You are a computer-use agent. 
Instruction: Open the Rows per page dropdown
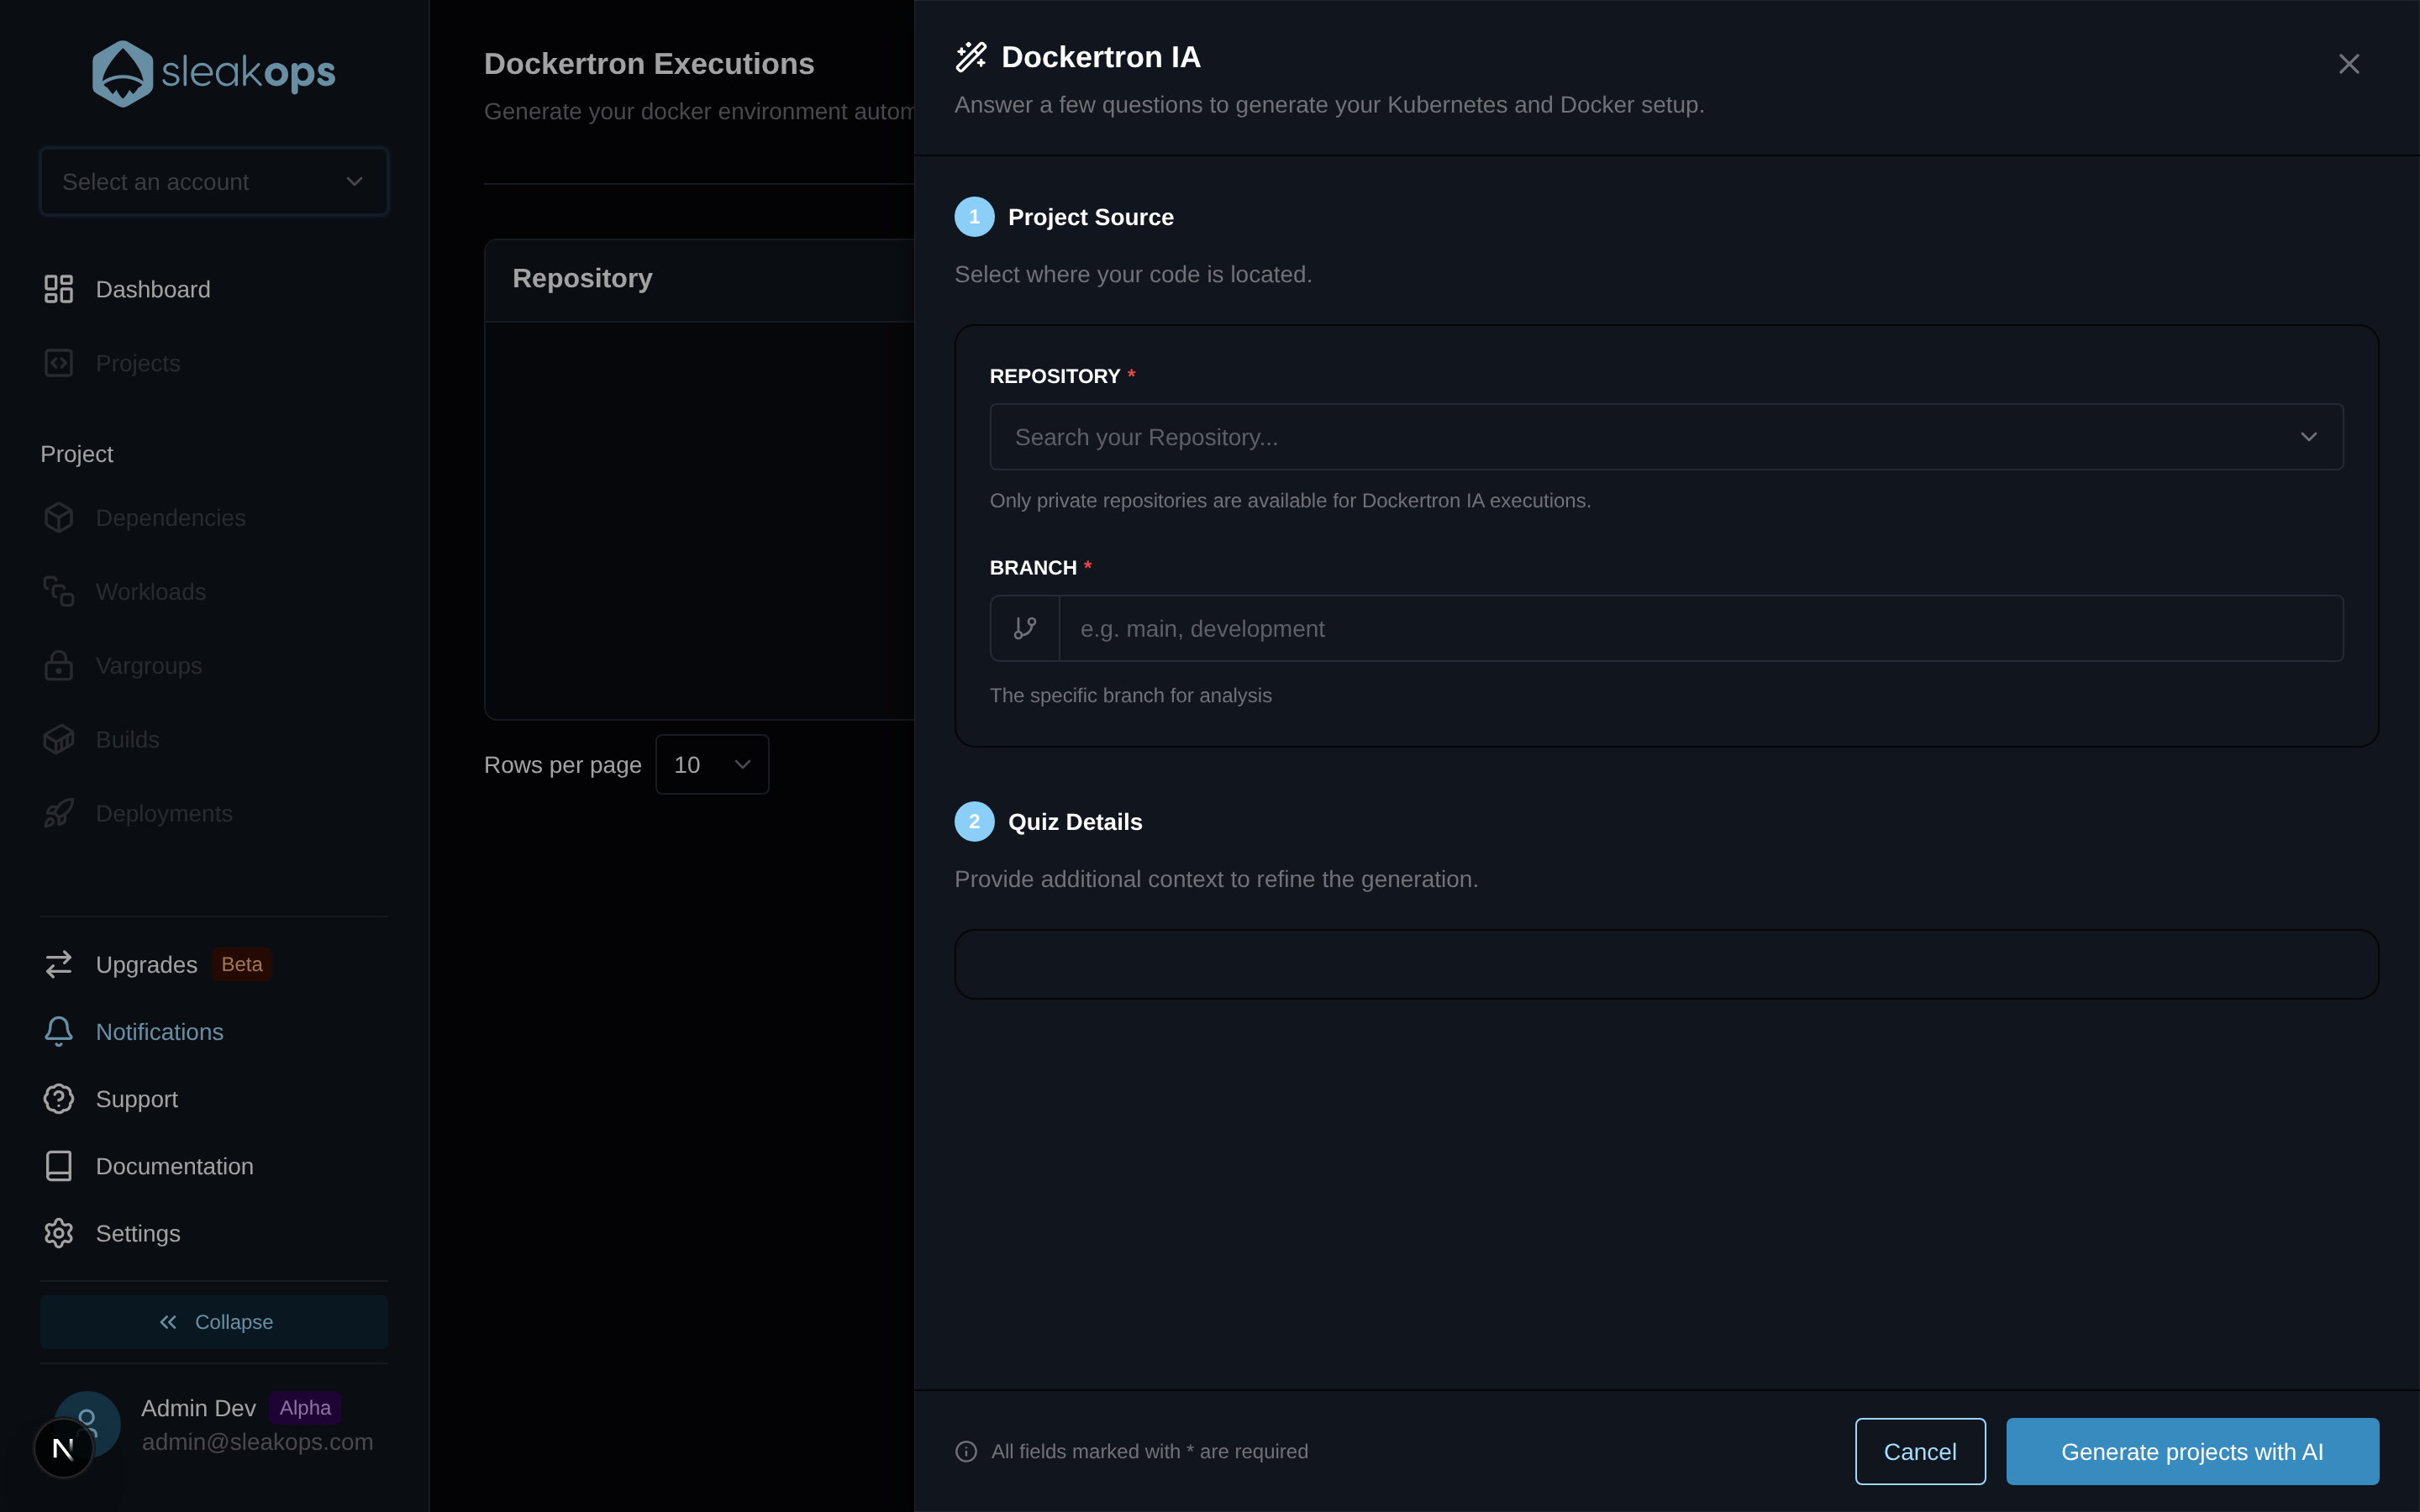pos(712,765)
